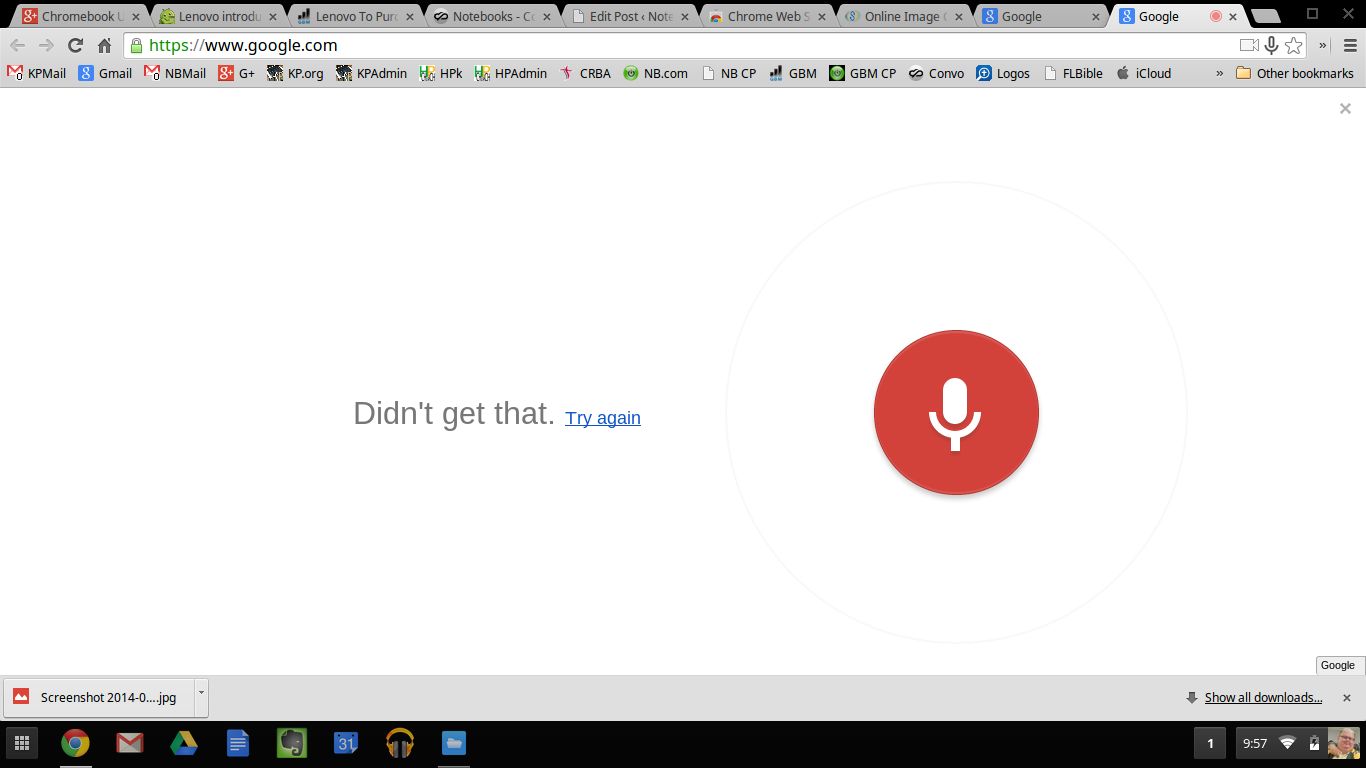Open the Chrome menu
Screen dimensions: 1366x768
pyautogui.click(x=1350, y=45)
